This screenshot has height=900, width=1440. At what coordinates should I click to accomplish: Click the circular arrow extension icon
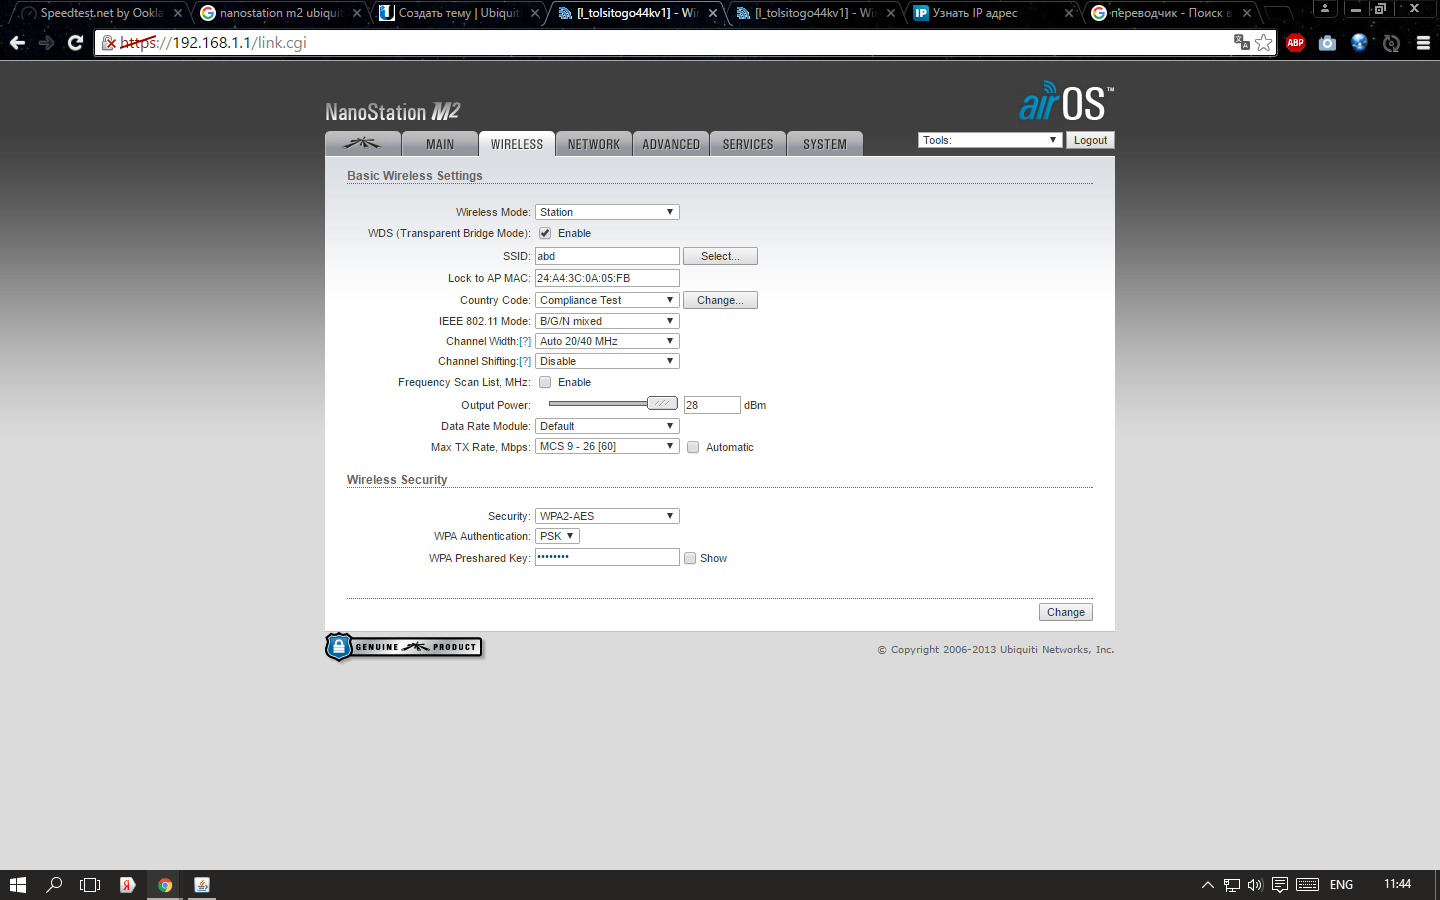(1391, 43)
